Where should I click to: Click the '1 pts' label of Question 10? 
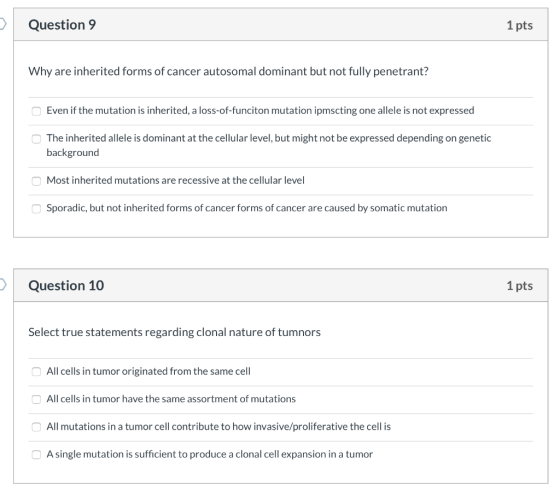(520, 286)
